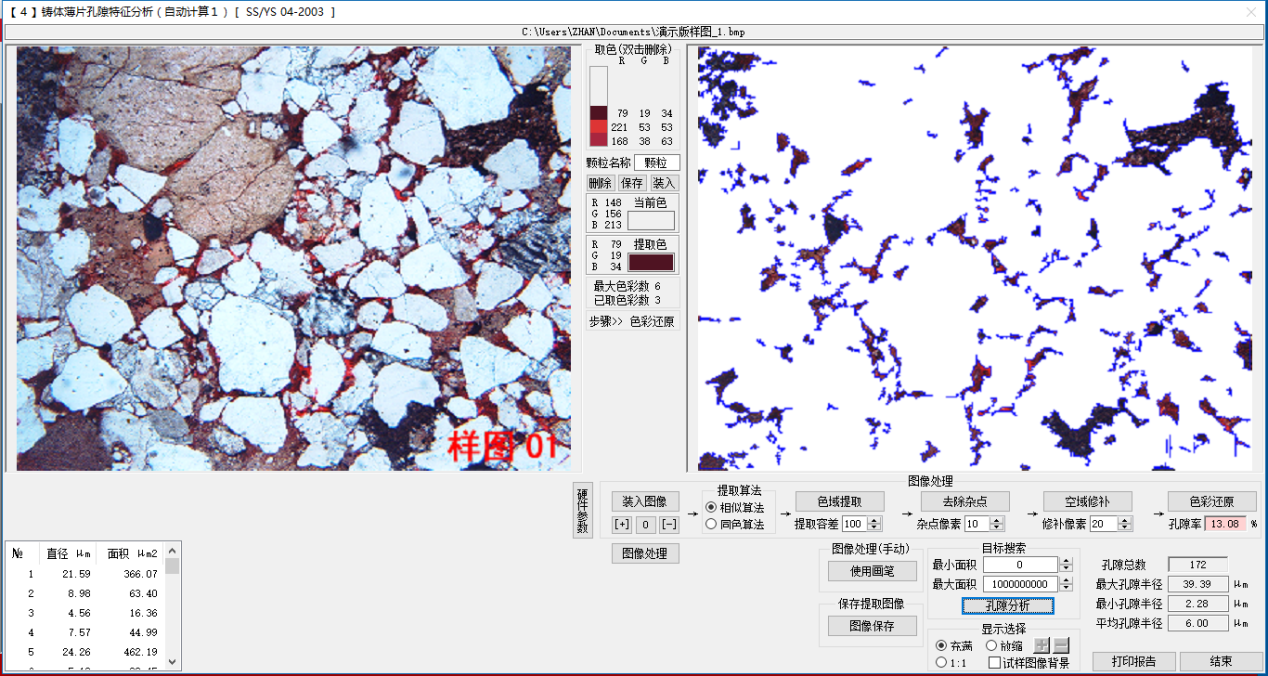The height and width of the screenshot is (676, 1268).
Task: Select the 相似算法 radio button
Action: (712, 508)
